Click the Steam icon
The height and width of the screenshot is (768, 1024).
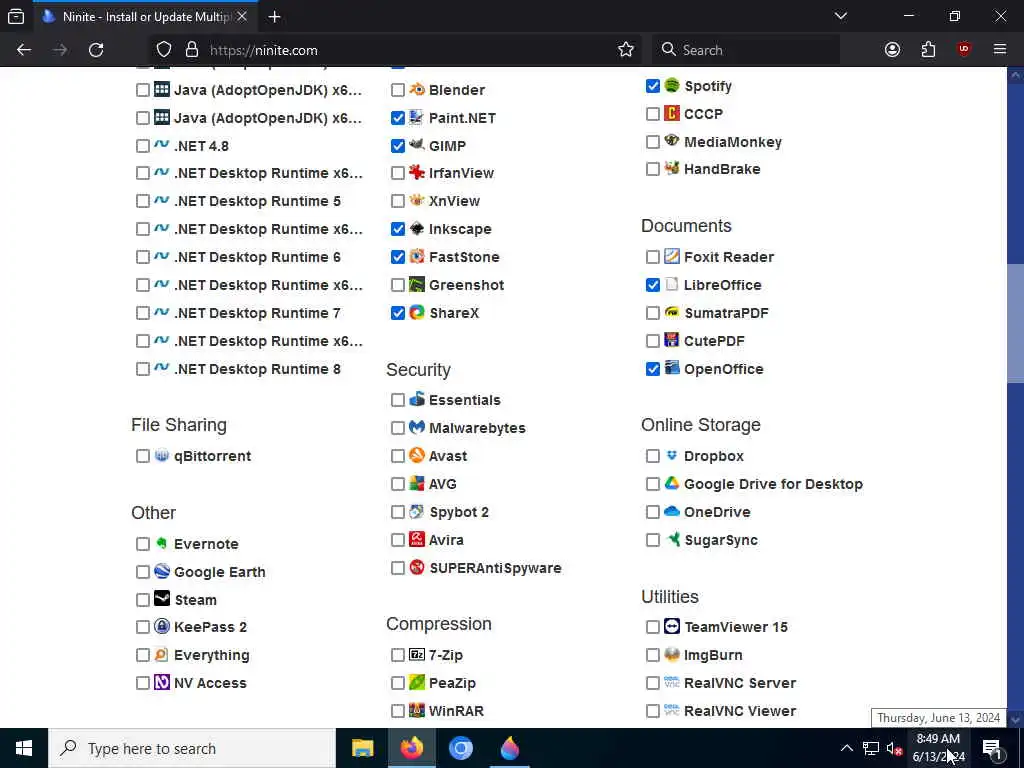[162, 599]
